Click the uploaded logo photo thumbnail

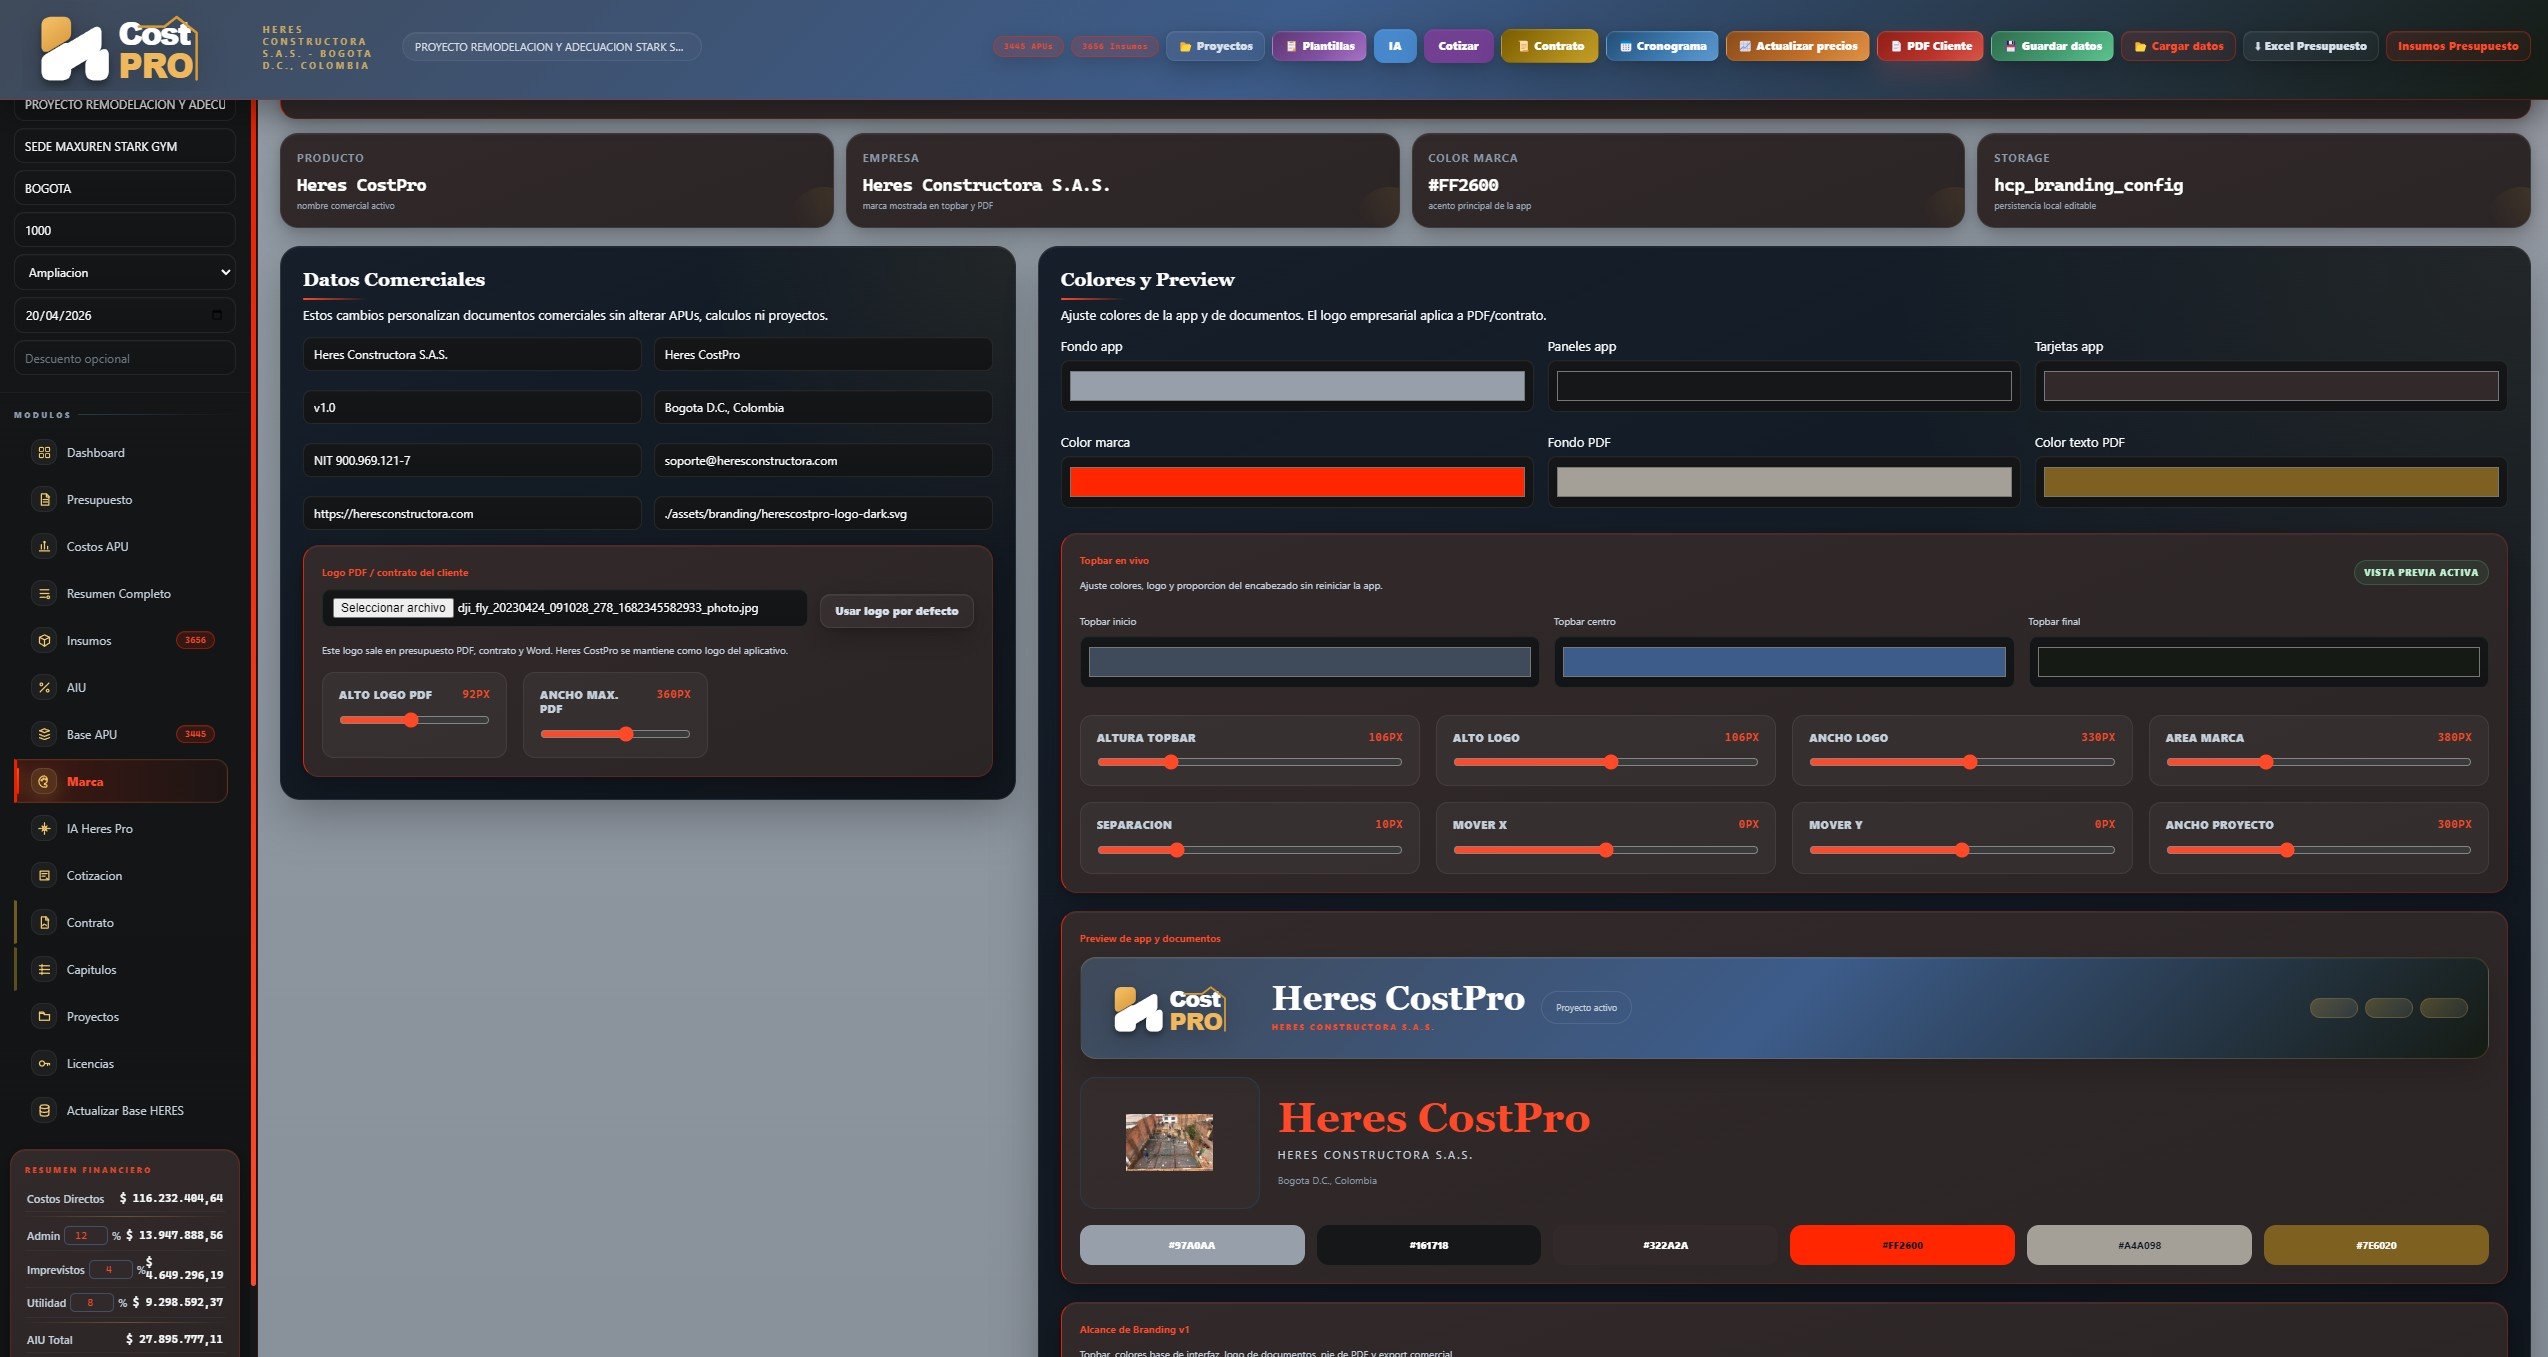point(1169,1142)
